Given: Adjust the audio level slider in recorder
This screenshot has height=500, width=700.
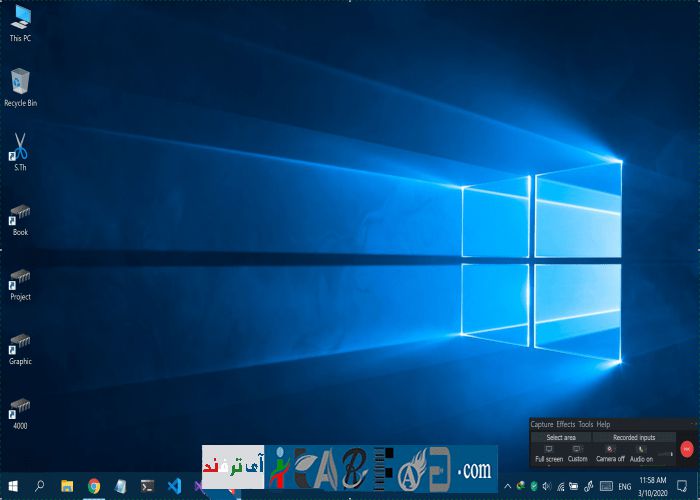Looking at the screenshot, I should click(x=664, y=455).
